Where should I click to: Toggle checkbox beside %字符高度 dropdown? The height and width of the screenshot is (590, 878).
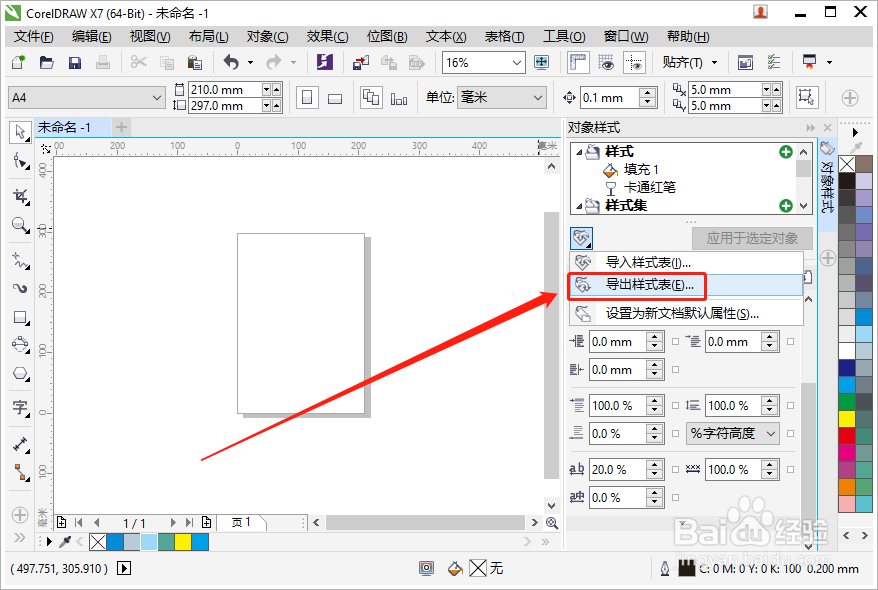coord(791,433)
